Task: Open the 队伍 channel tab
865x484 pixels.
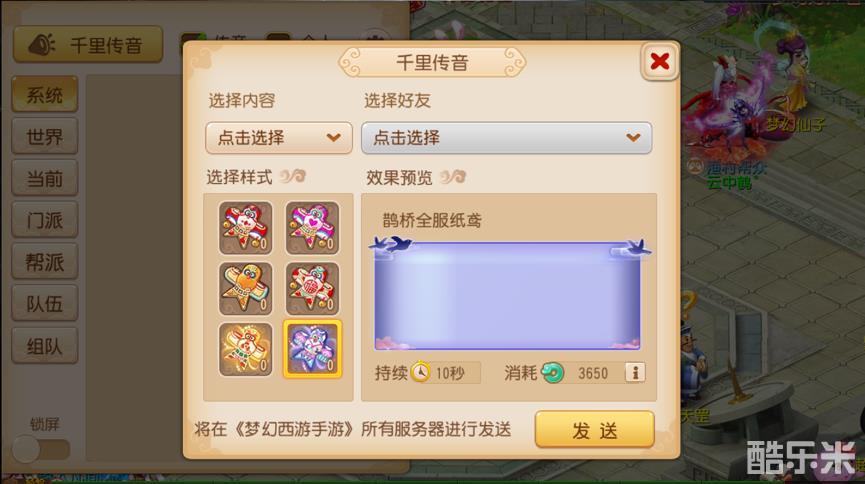Action: pos(45,304)
